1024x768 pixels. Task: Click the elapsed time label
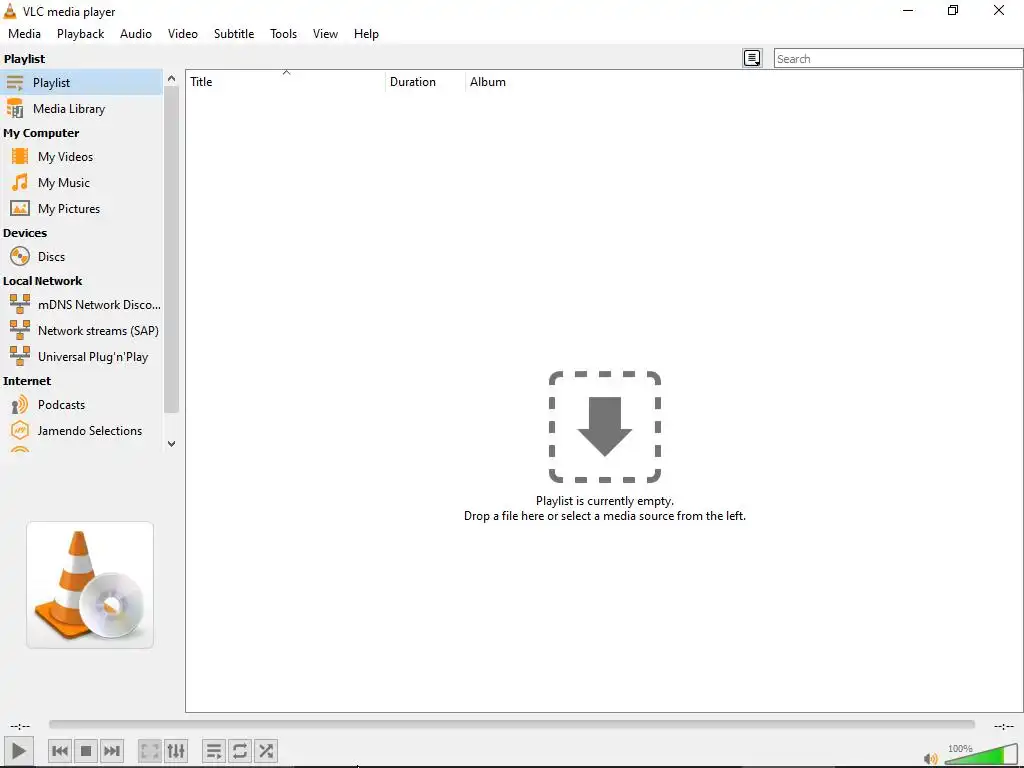20,726
